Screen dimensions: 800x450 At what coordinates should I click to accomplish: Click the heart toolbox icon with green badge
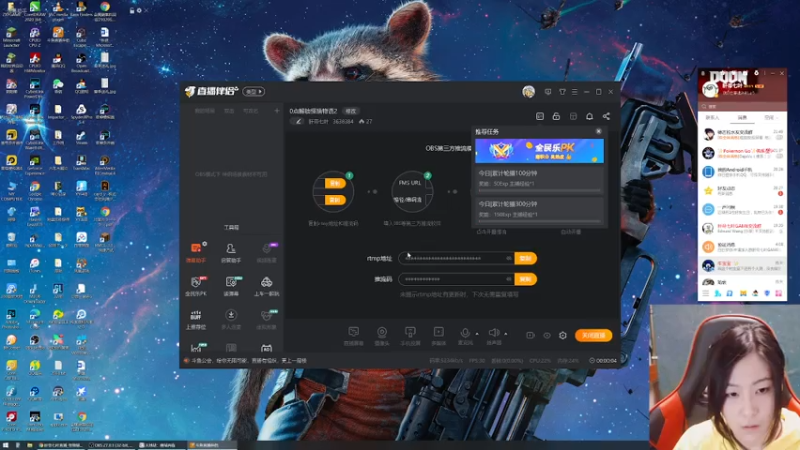[x=266, y=315]
